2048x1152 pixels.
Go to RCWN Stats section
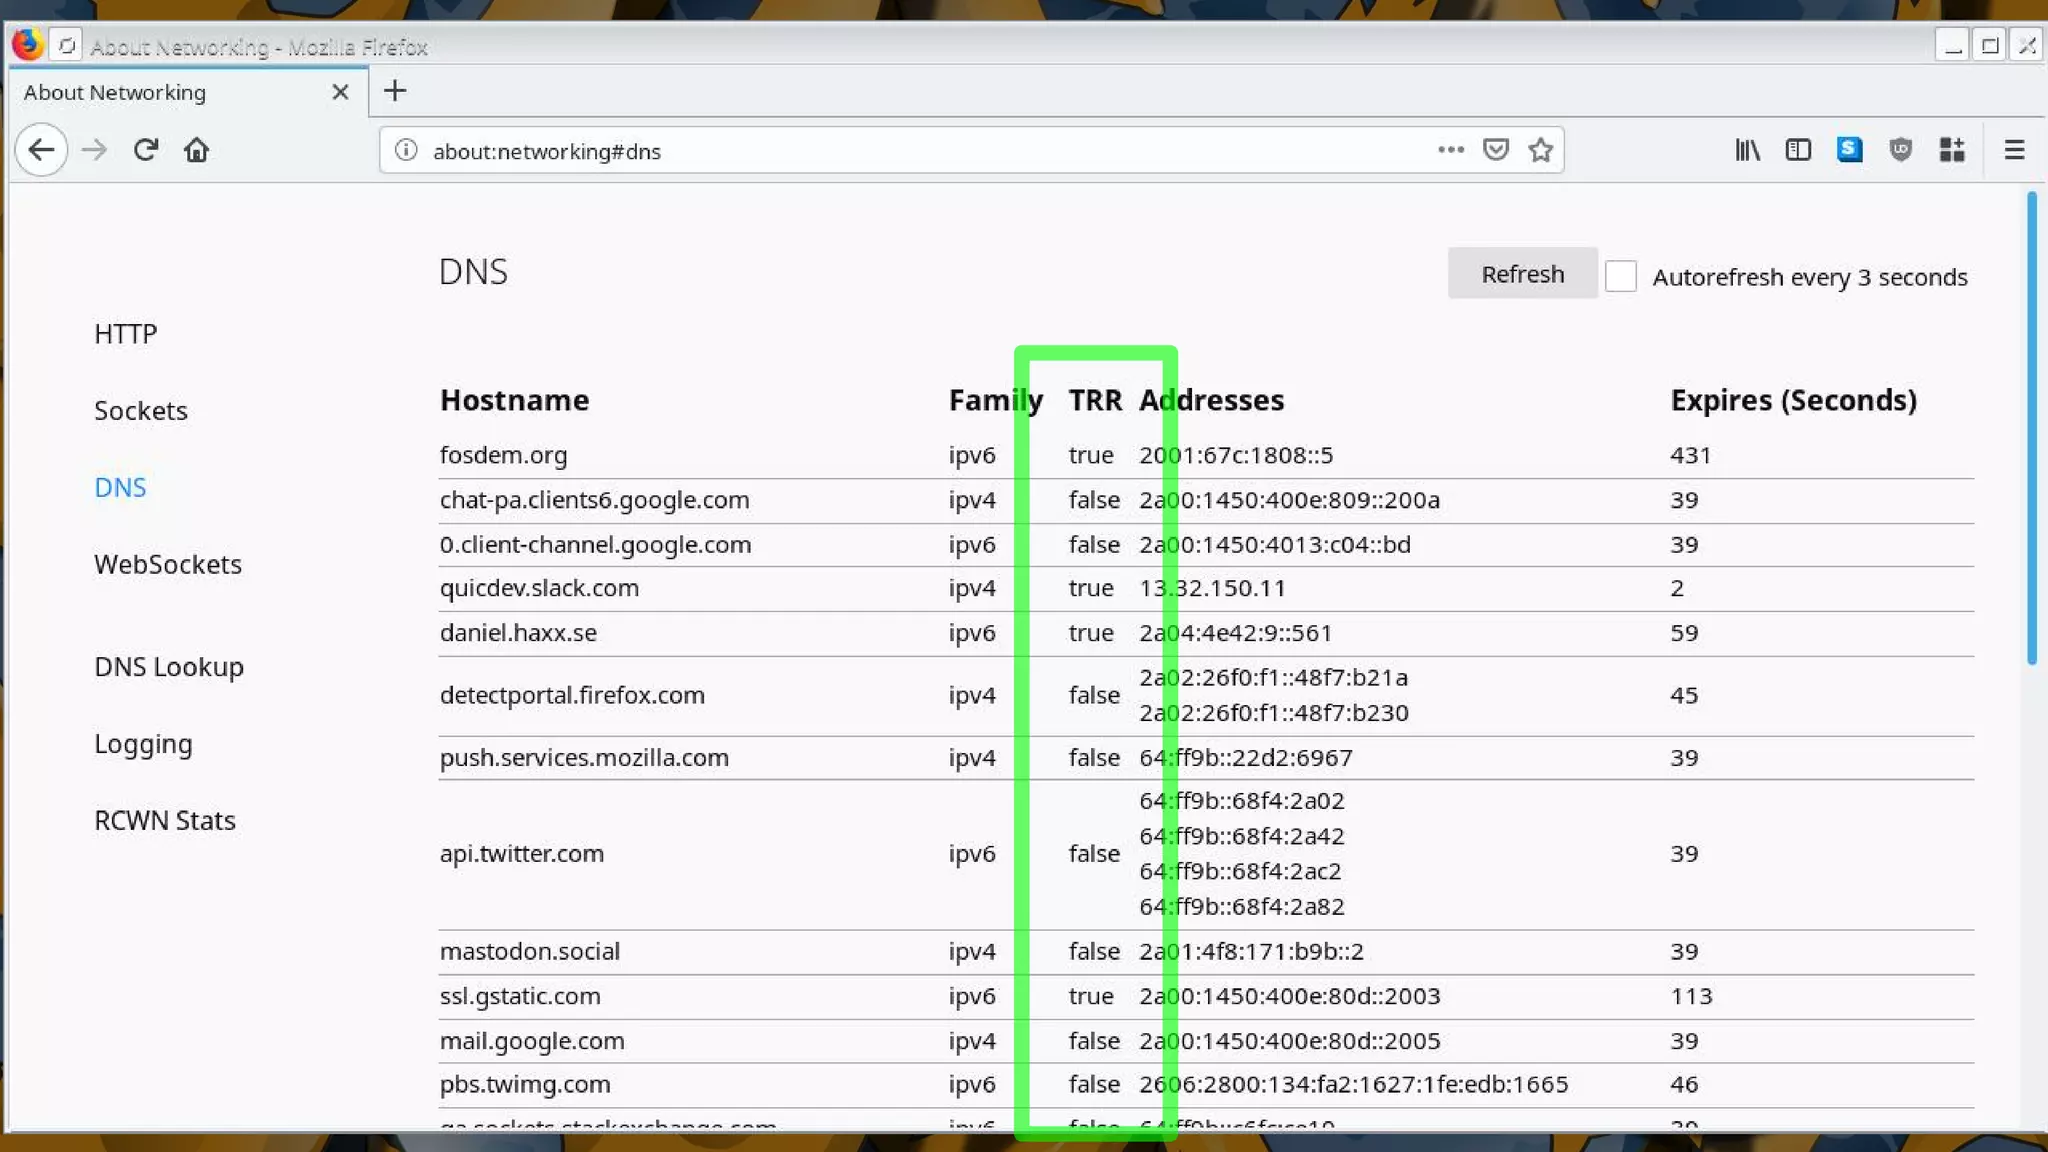pyautogui.click(x=164, y=821)
